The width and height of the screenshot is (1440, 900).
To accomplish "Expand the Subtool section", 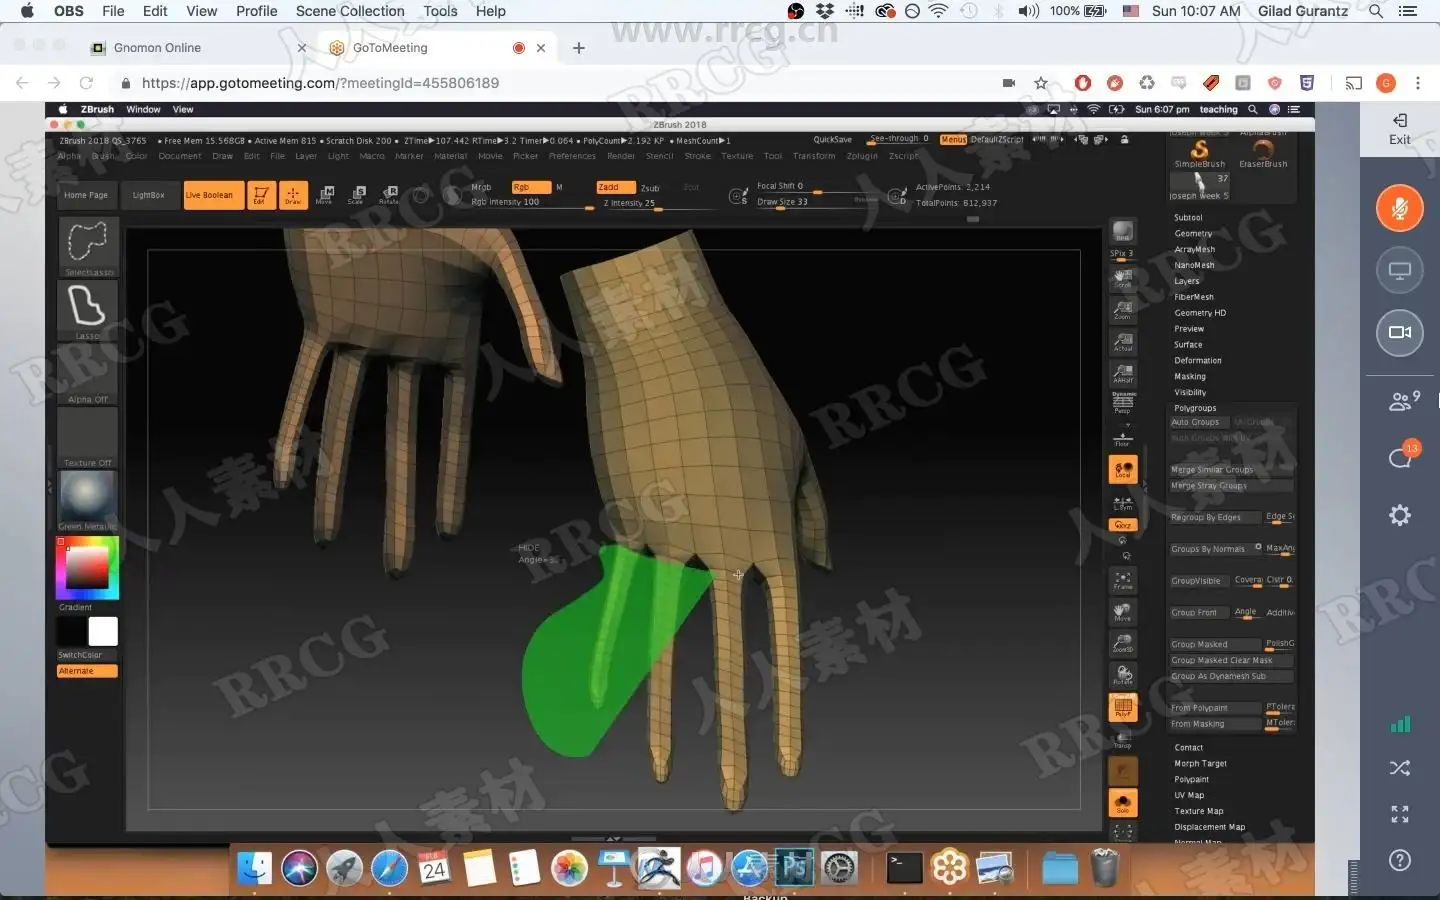I will [1188, 217].
